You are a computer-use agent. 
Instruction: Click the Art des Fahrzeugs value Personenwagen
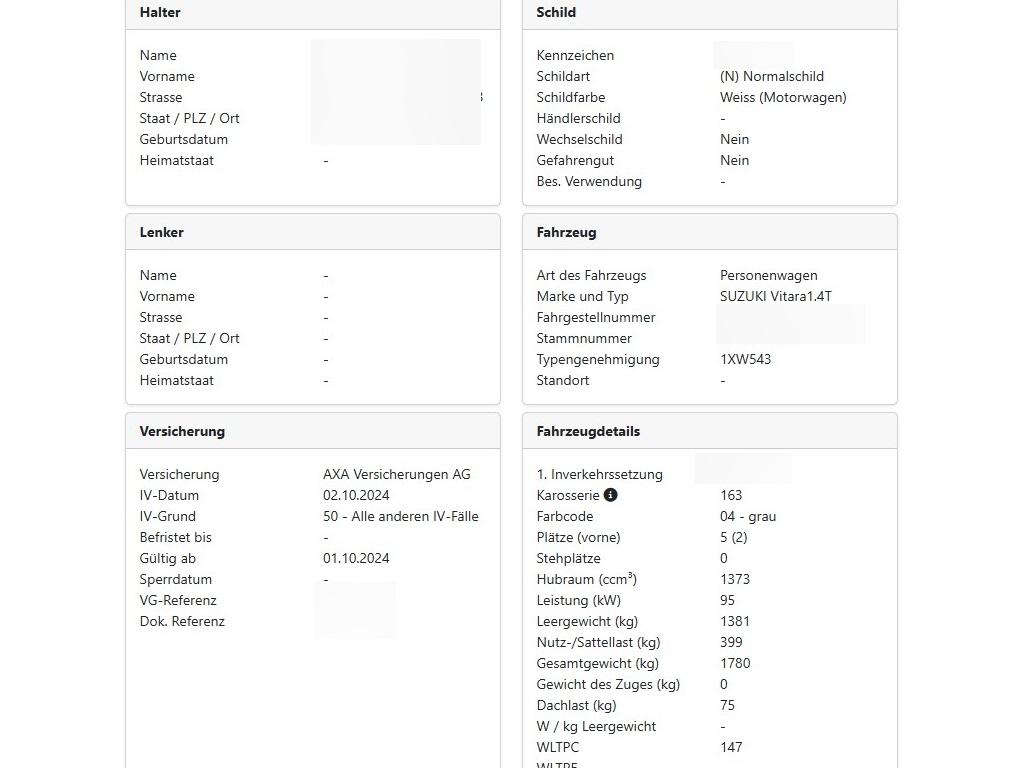[x=768, y=276]
